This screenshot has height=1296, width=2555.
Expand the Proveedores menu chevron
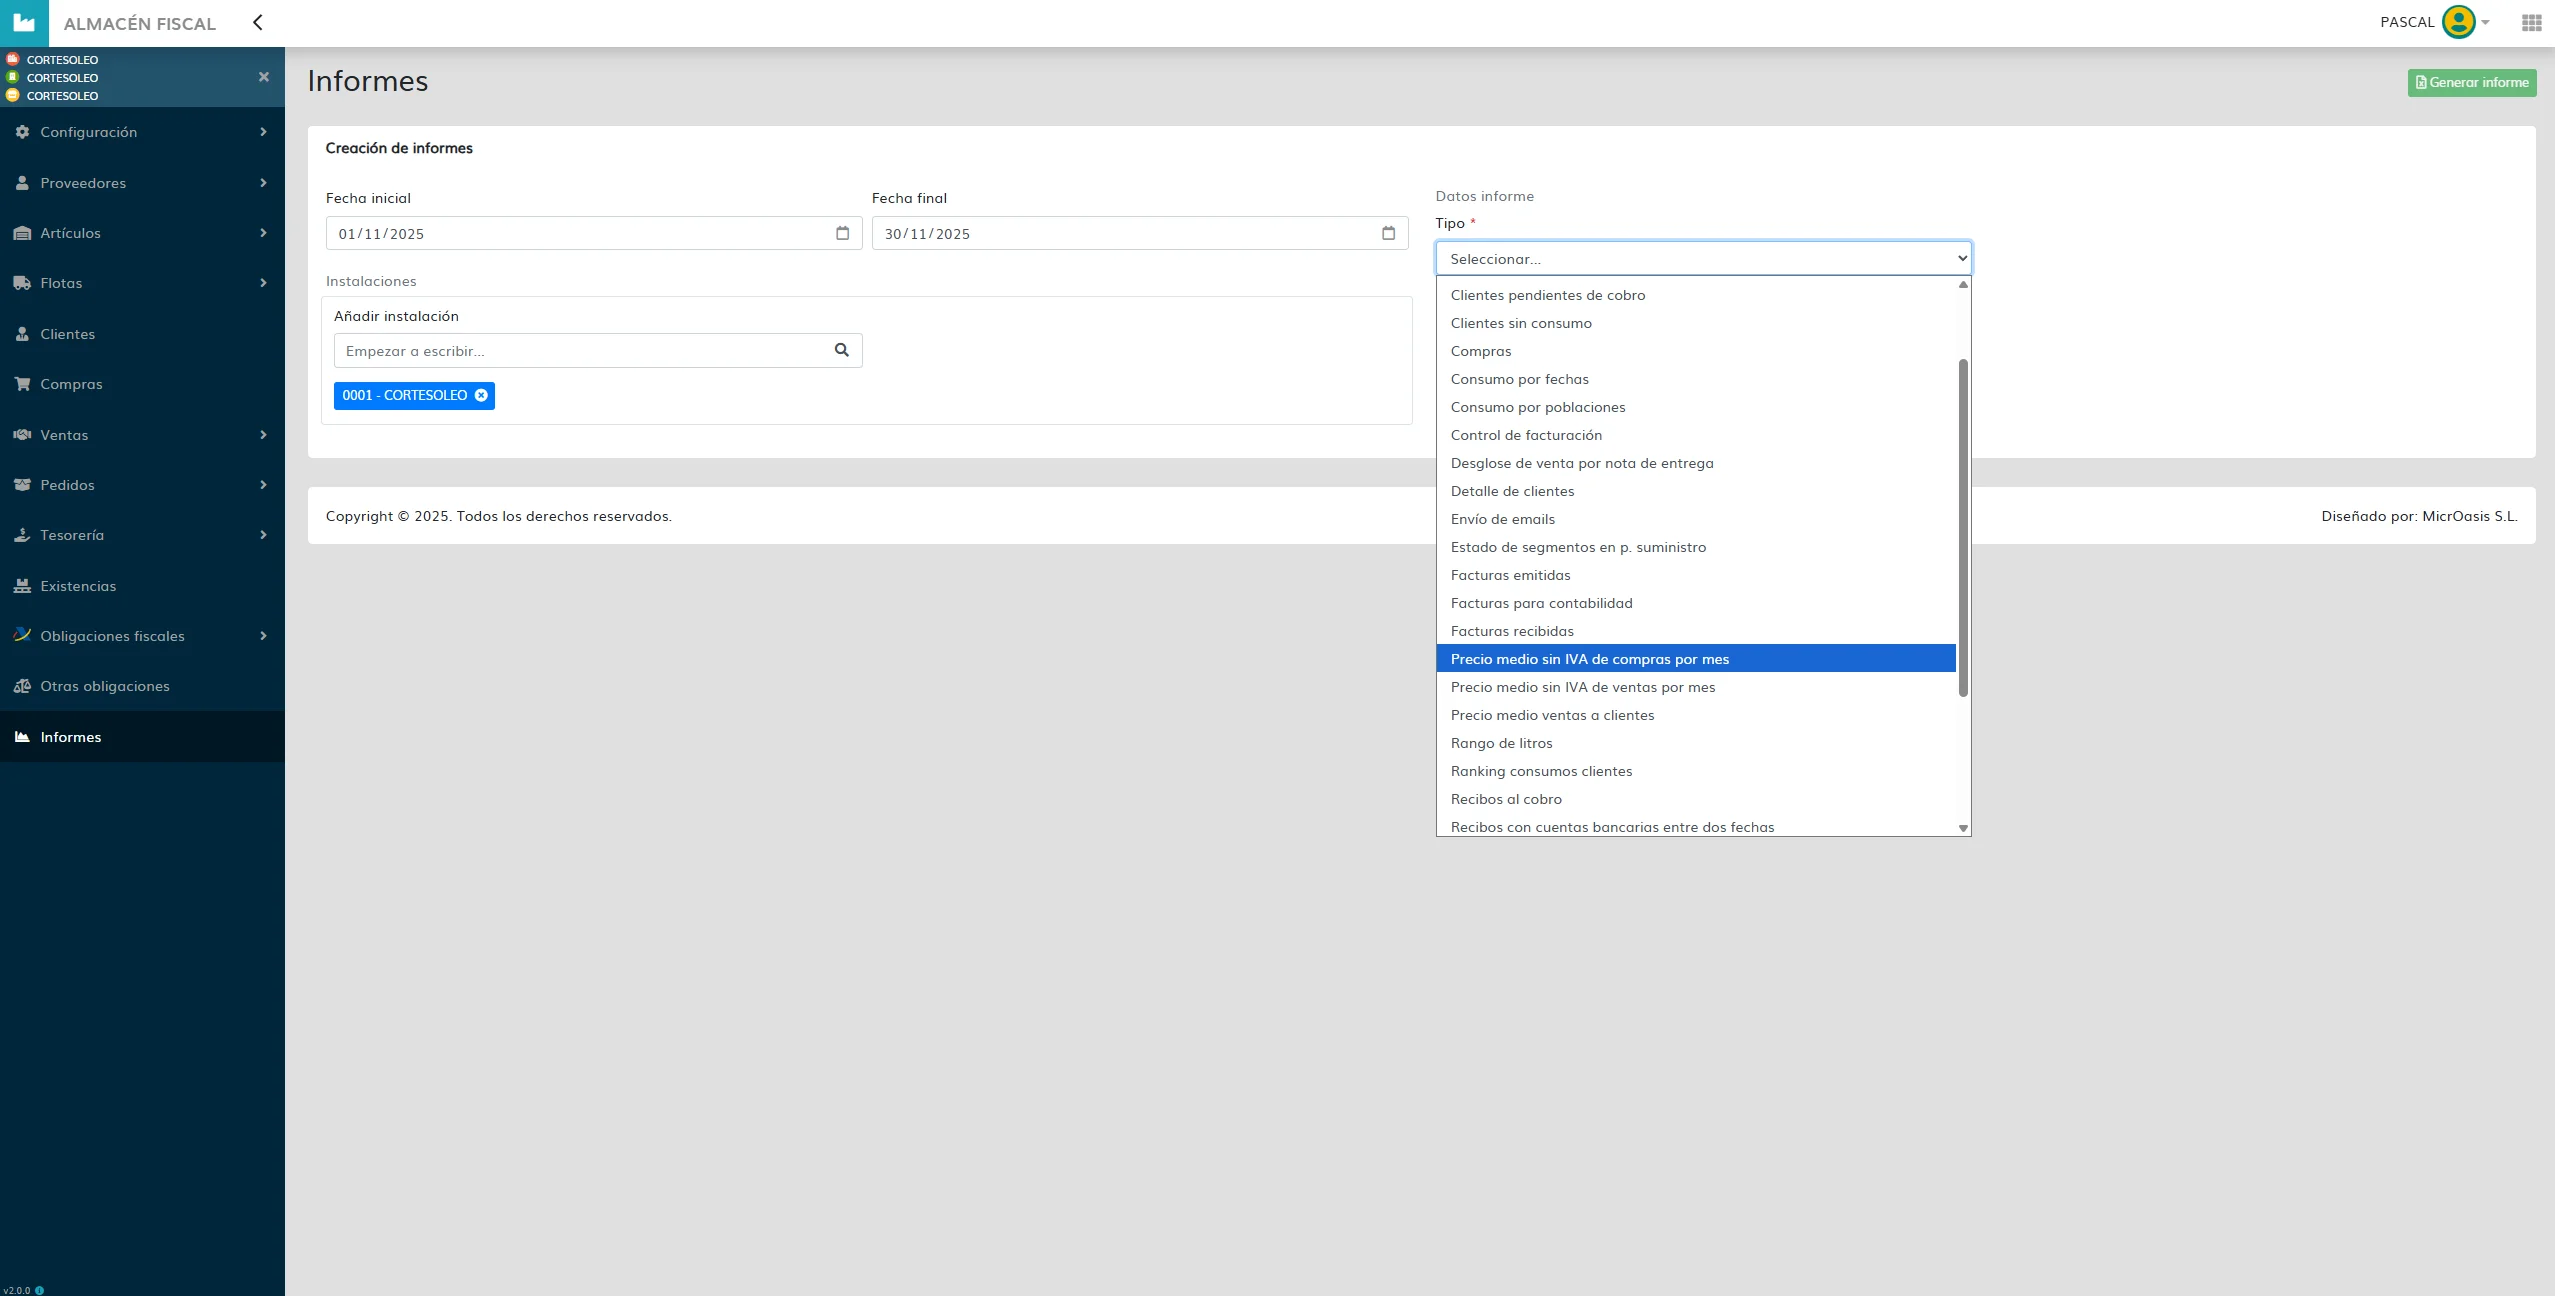point(263,183)
